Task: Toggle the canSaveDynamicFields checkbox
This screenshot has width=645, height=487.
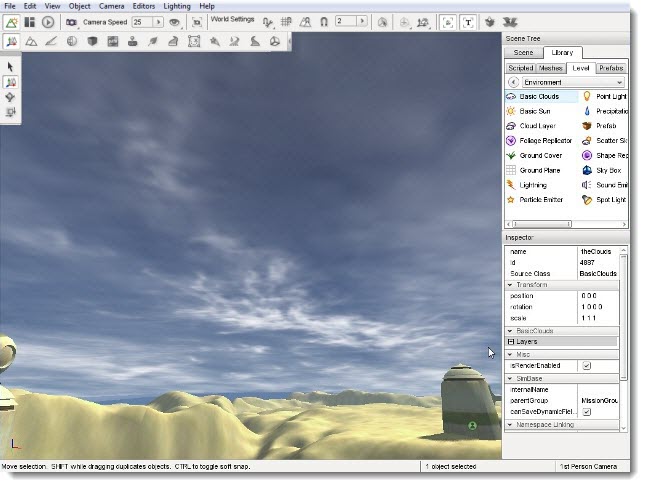Action: point(587,411)
